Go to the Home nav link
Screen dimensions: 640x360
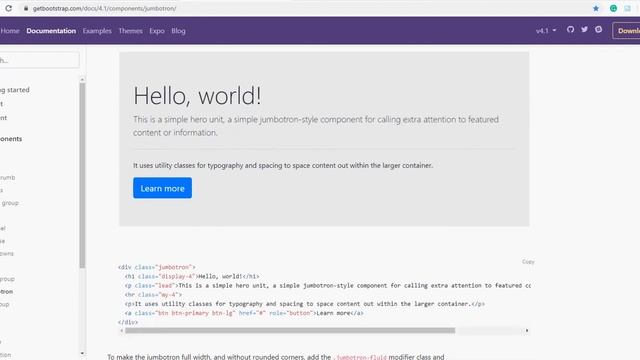10,31
